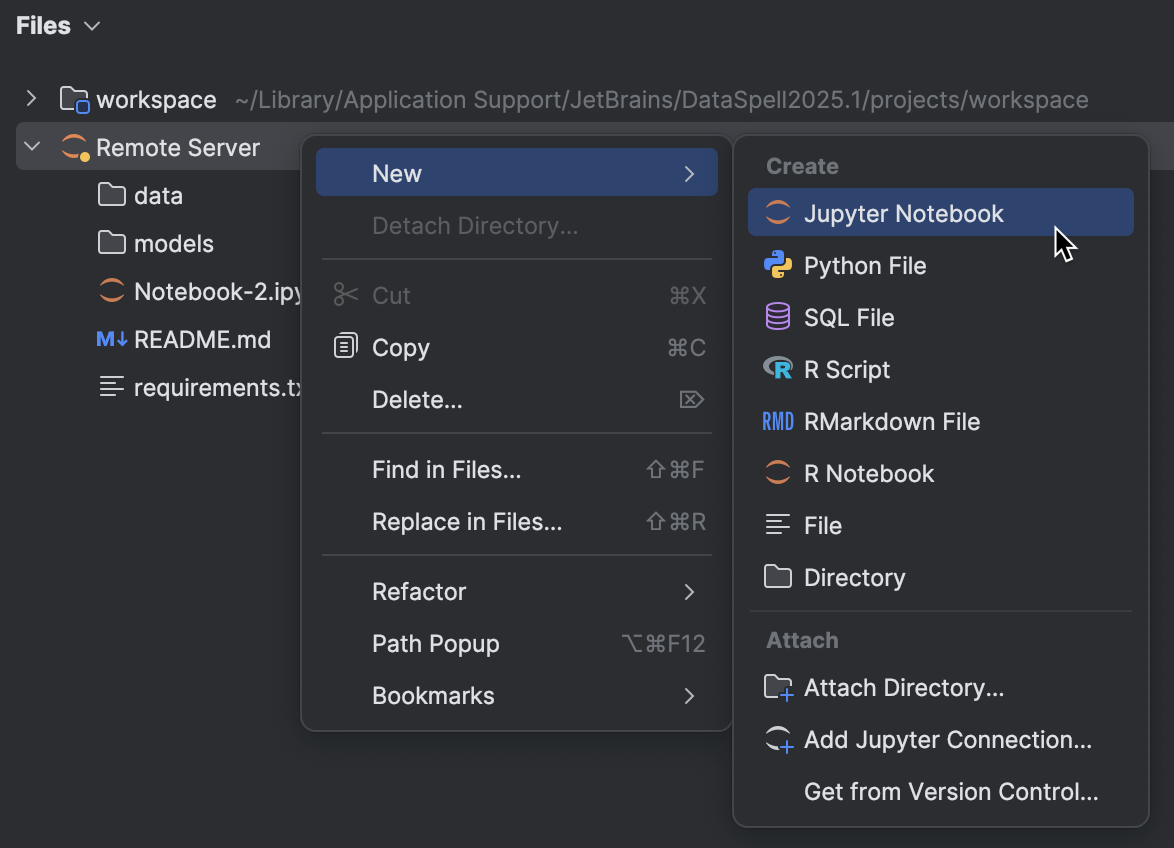Open the Bookmarks submenu
Image resolution: width=1174 pixels, height=848 pixels.
tap(433, 695)
